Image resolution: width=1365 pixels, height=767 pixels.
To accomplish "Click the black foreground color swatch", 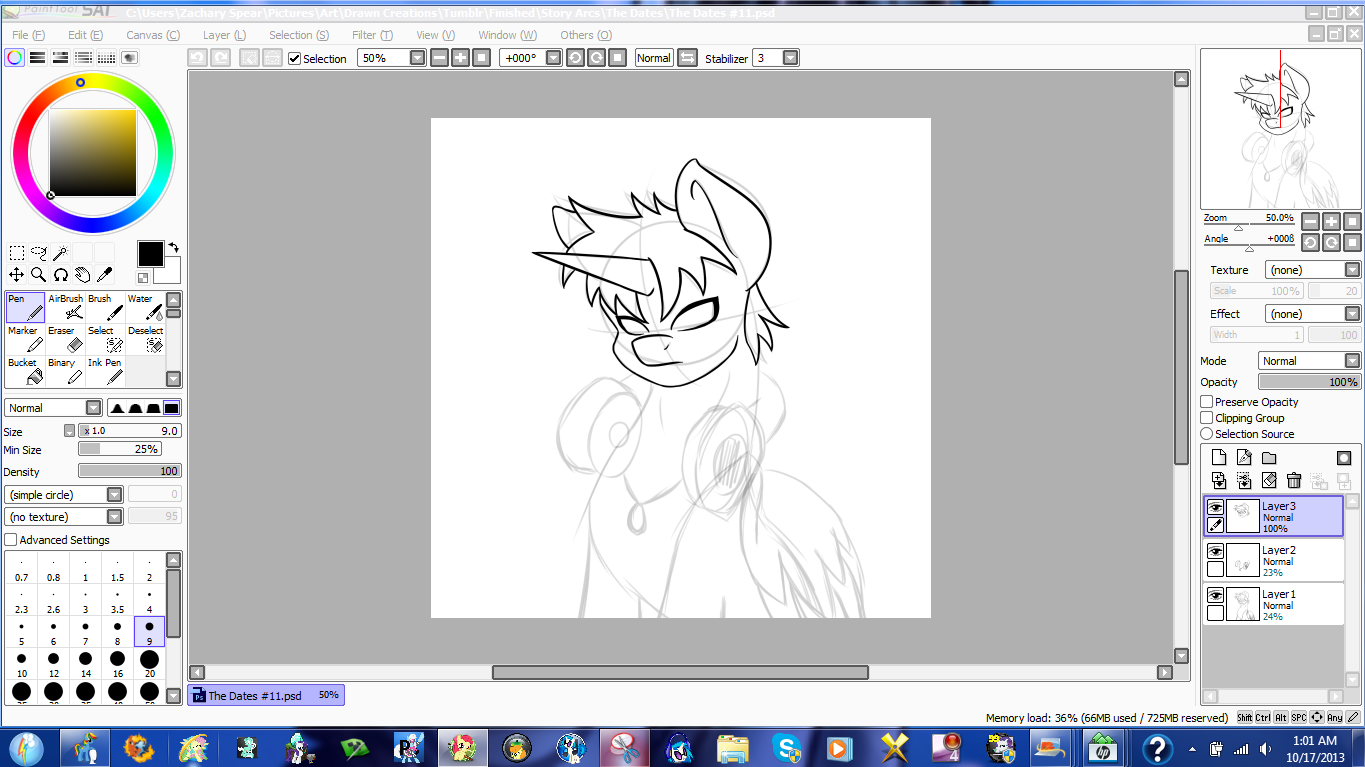I will pyautogui.click(x=150, y=253).
